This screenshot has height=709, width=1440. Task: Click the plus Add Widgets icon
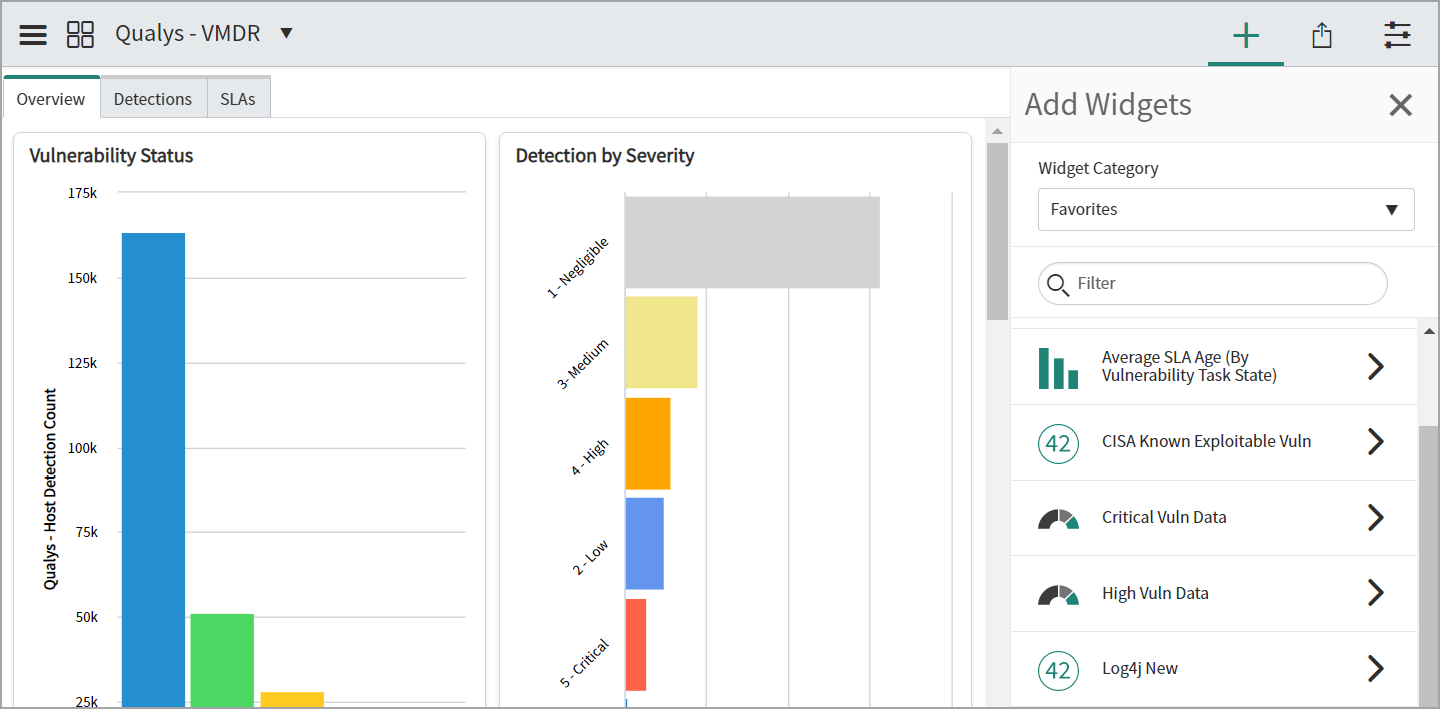point(1245,36)
